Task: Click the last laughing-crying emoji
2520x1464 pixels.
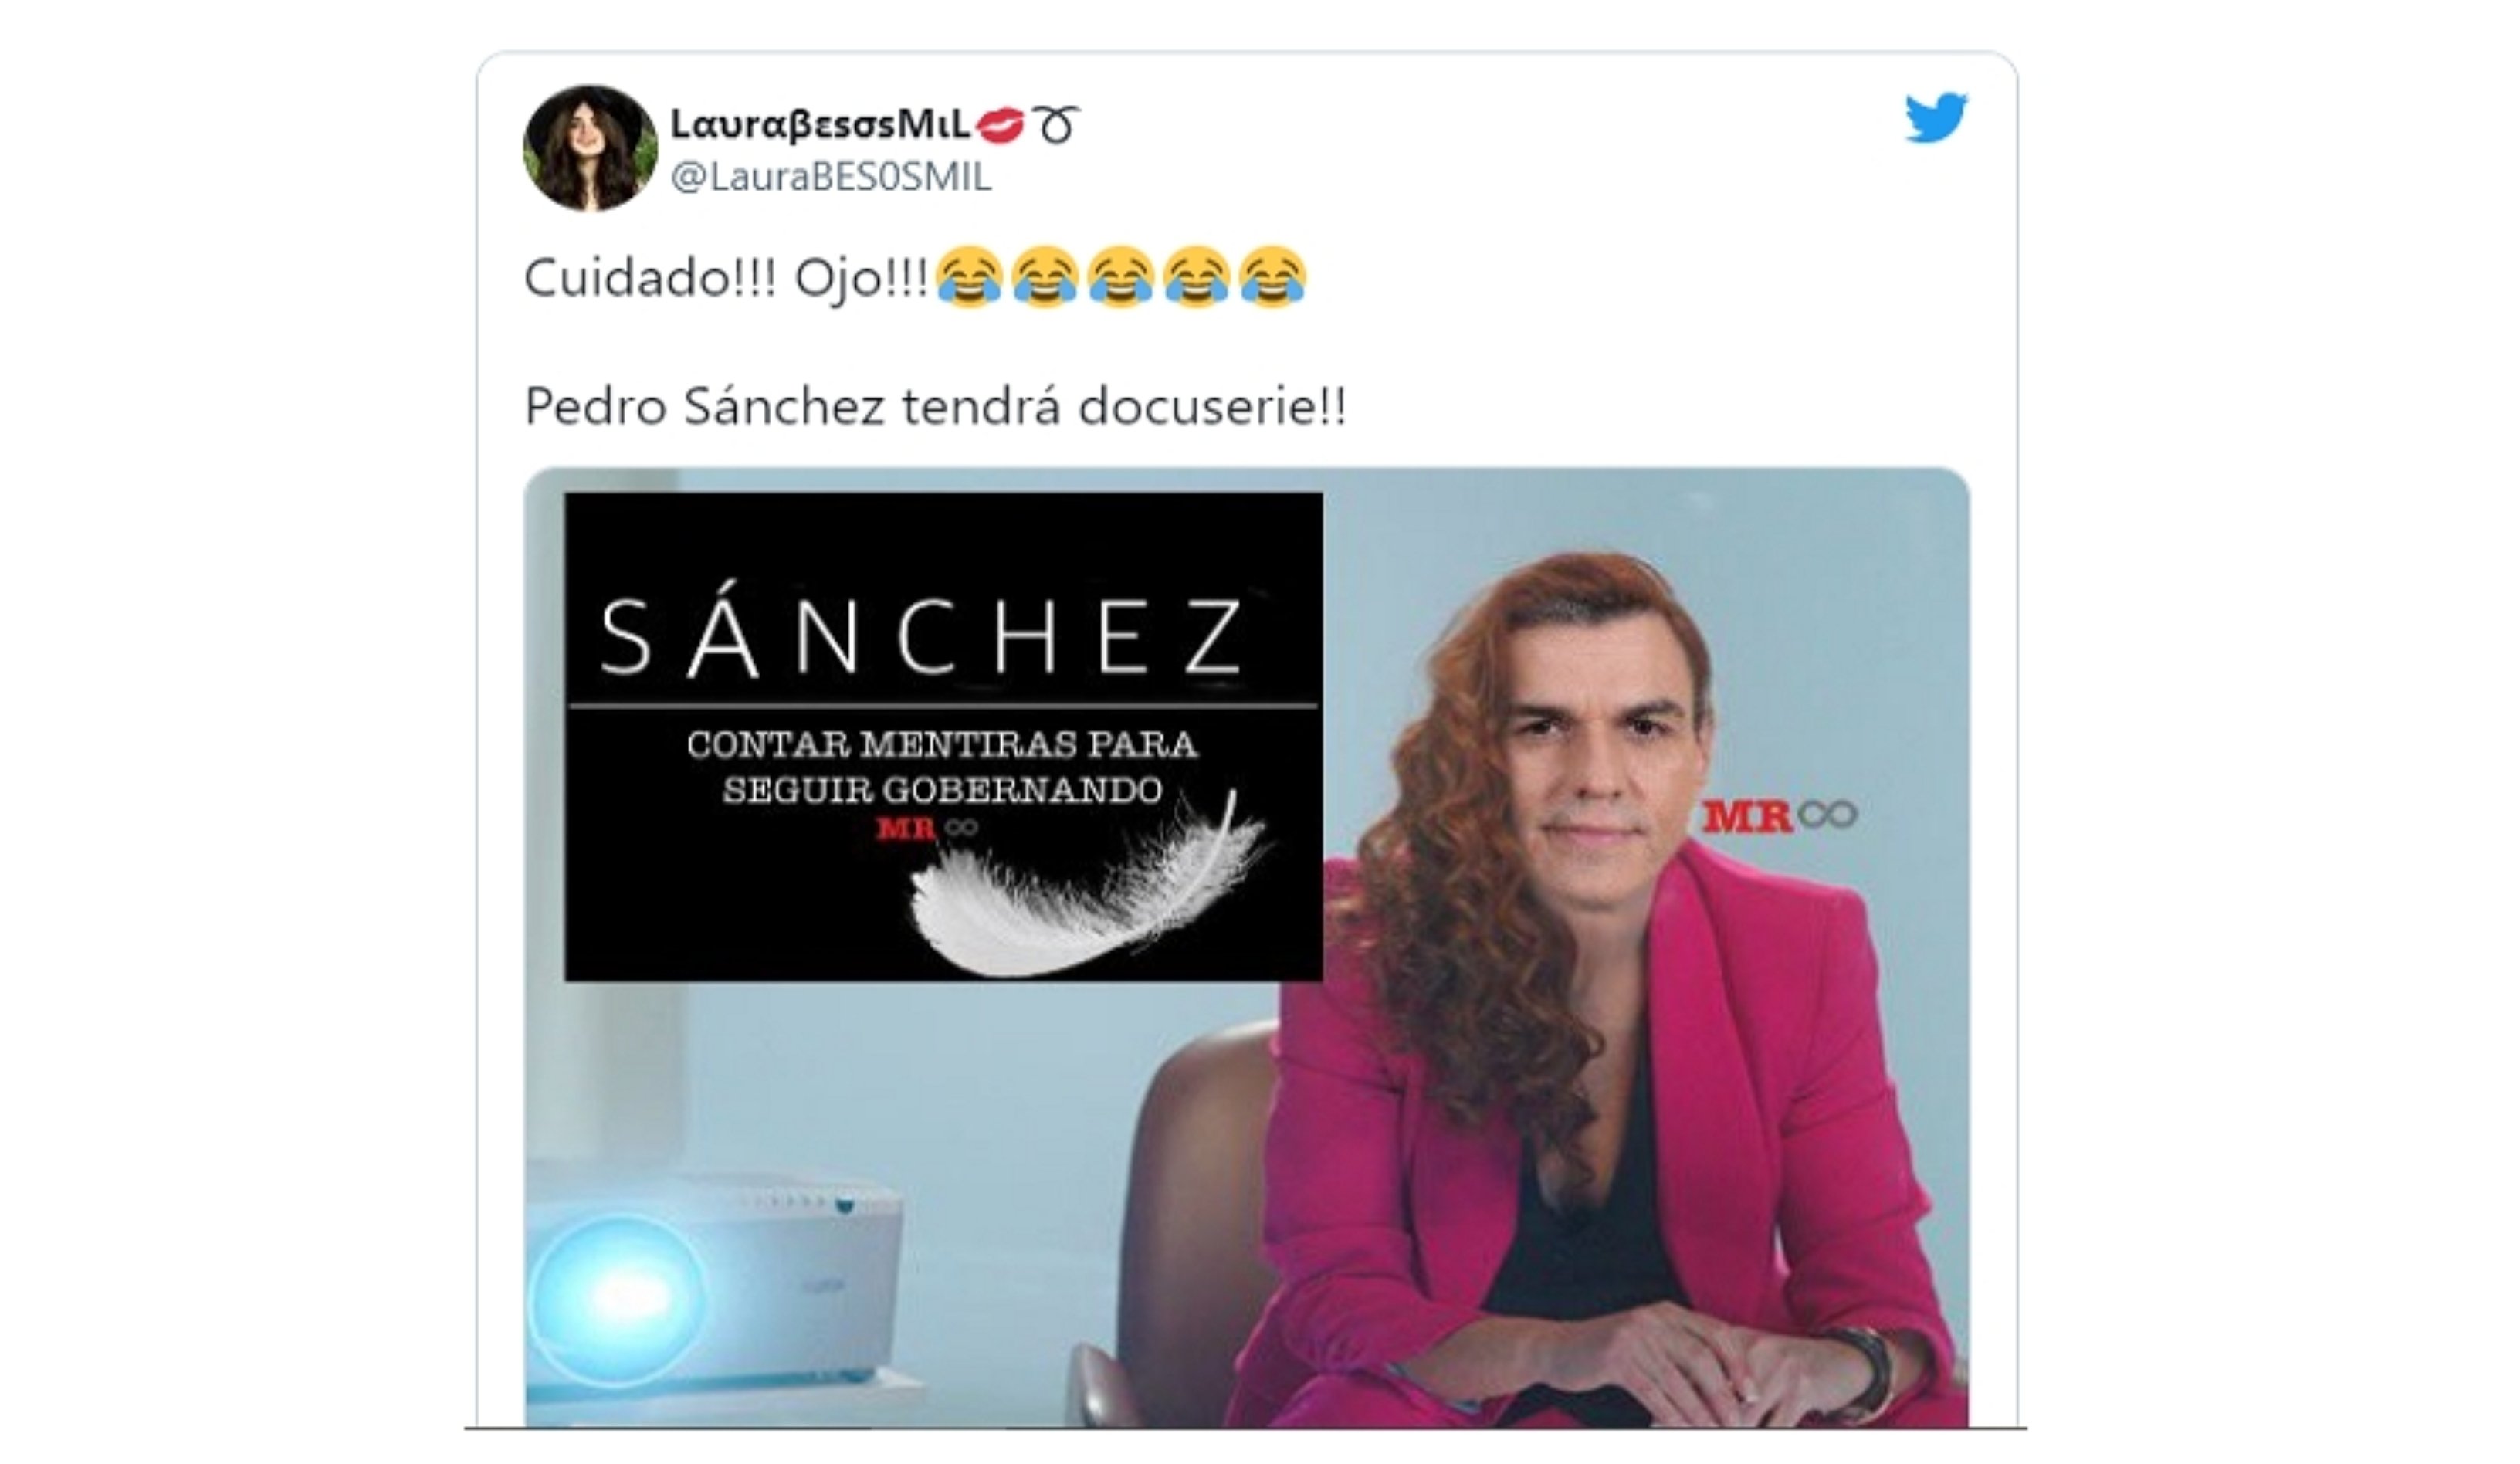Action: pos(1272,276)
